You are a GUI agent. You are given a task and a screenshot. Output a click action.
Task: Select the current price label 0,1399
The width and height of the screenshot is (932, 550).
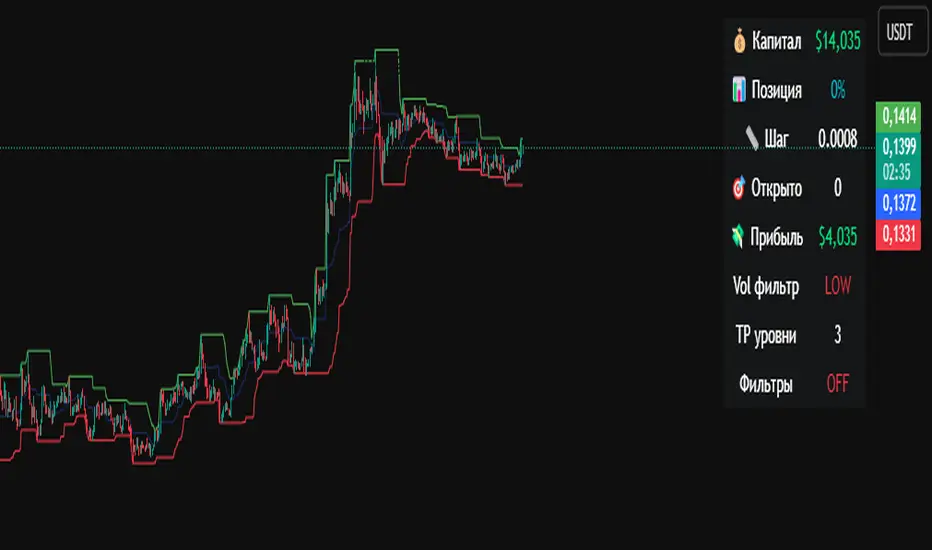(x=899, y=146)
